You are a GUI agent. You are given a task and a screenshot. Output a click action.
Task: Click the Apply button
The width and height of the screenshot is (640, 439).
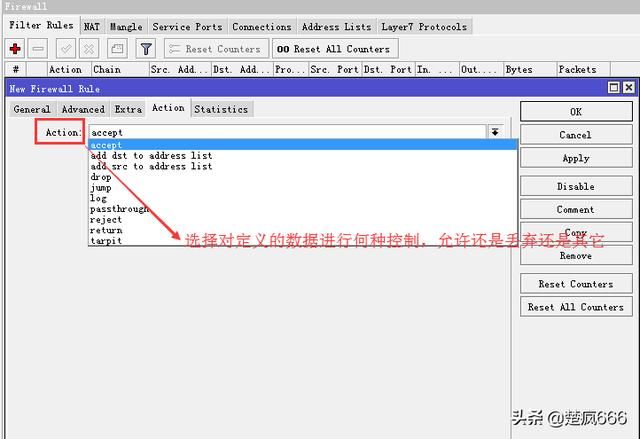point(576,158)
